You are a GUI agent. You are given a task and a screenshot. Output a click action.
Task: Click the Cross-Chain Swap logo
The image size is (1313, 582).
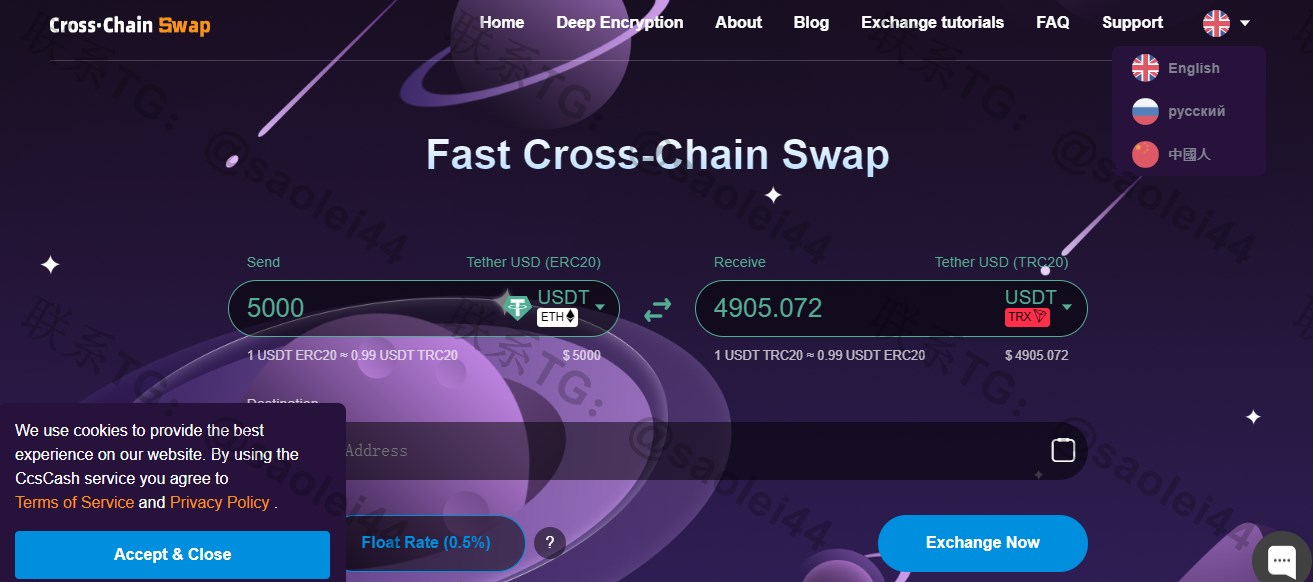point(130,25)
